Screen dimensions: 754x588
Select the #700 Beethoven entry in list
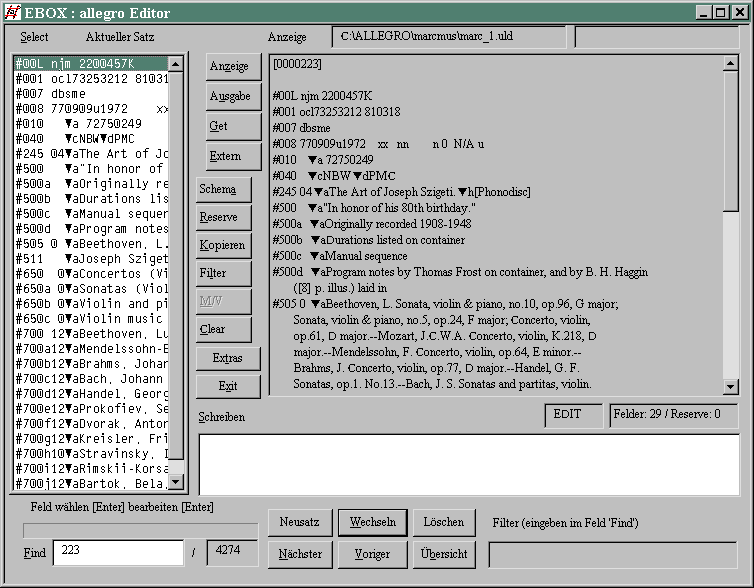(x=90, y=333)
